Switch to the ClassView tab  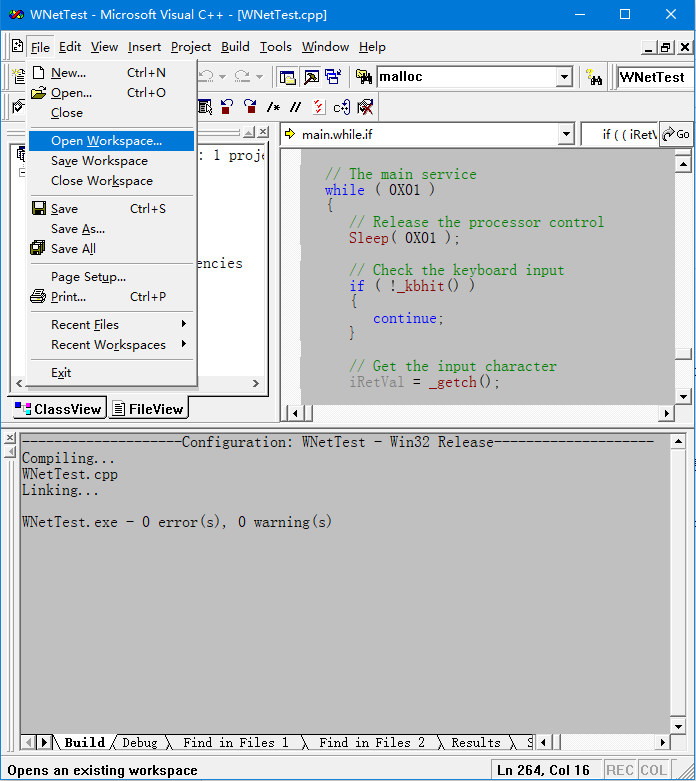tap(58, 408)
